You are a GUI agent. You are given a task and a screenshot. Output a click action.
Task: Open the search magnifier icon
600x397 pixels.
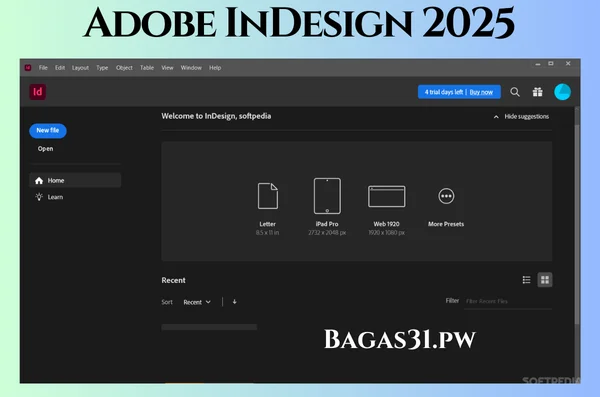515,92
